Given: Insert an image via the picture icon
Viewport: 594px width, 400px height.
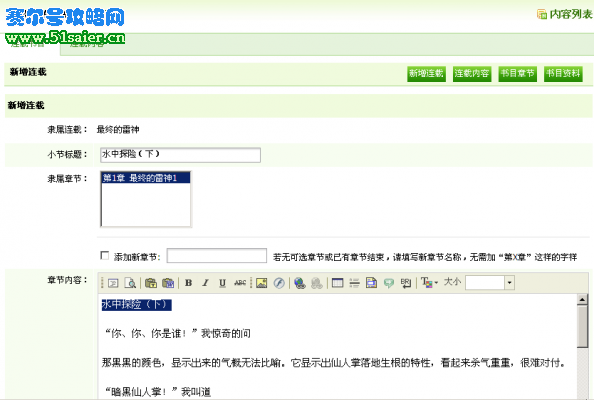Looking at the screenshot, I should [261, 283].
